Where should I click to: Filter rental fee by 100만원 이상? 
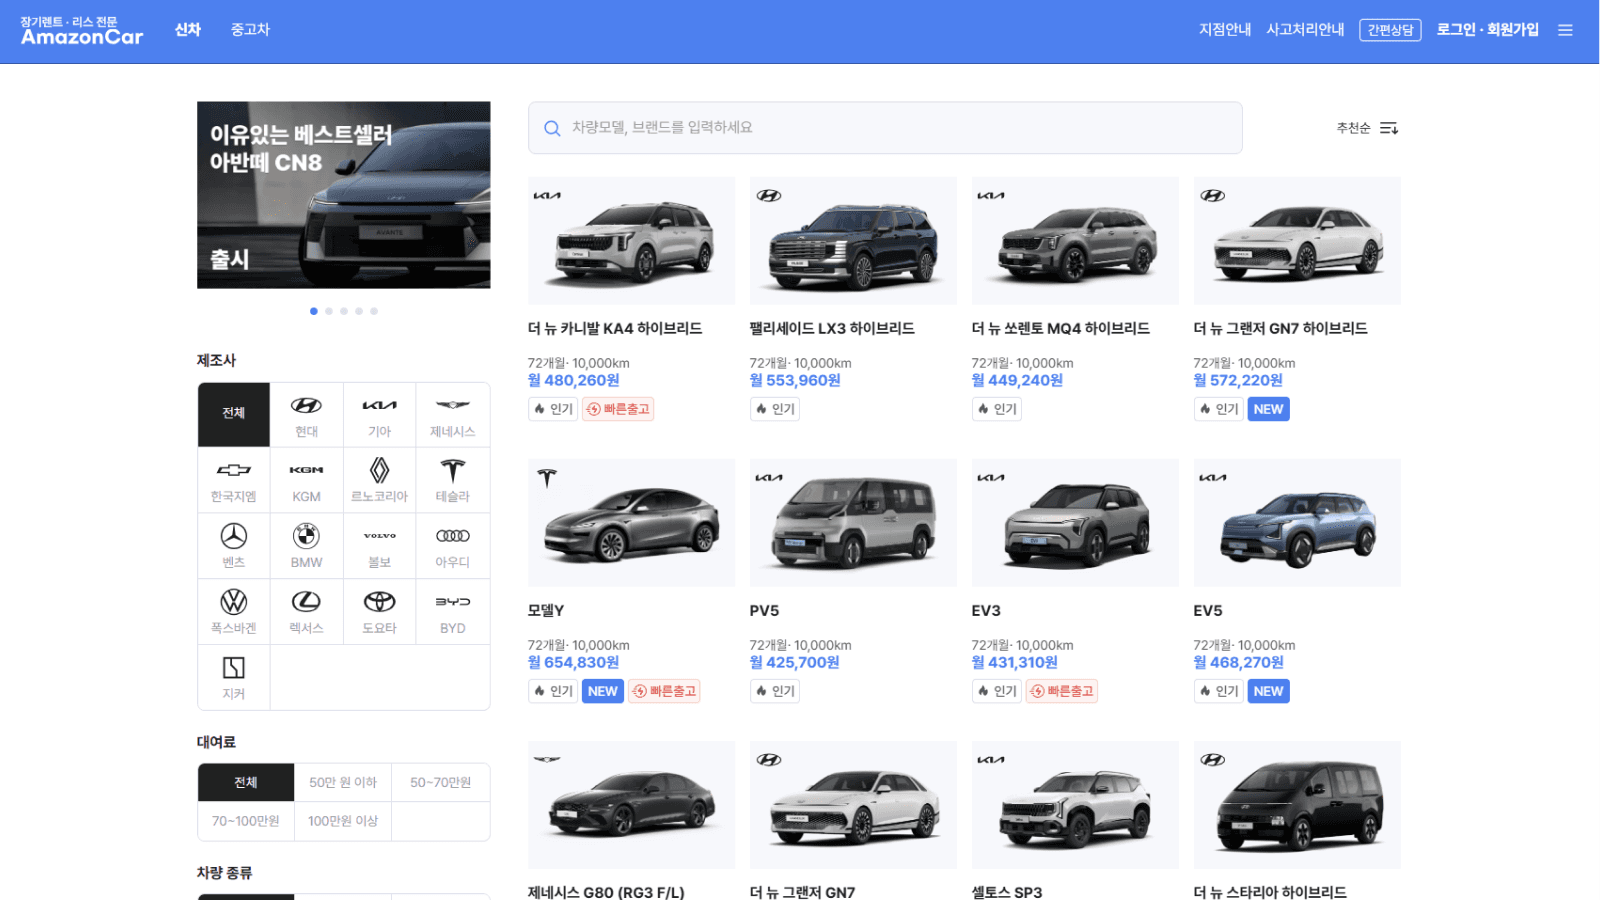[x=343, y=821]
